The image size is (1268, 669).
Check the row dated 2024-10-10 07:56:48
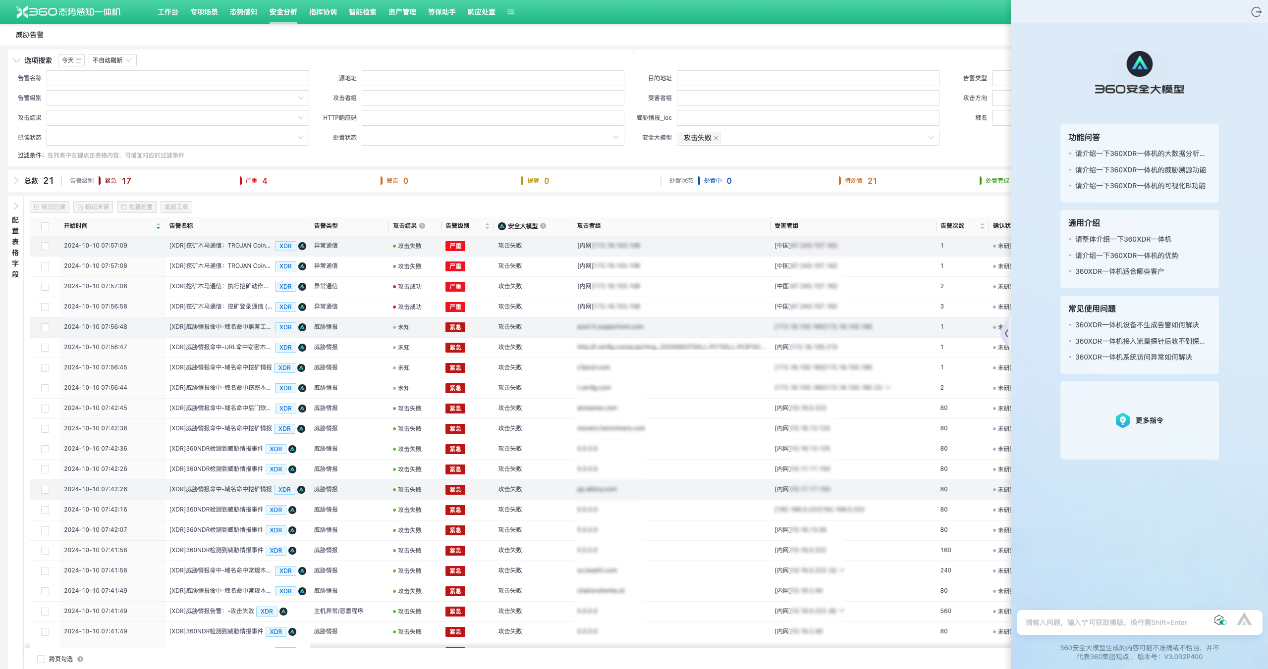point(45,327)
